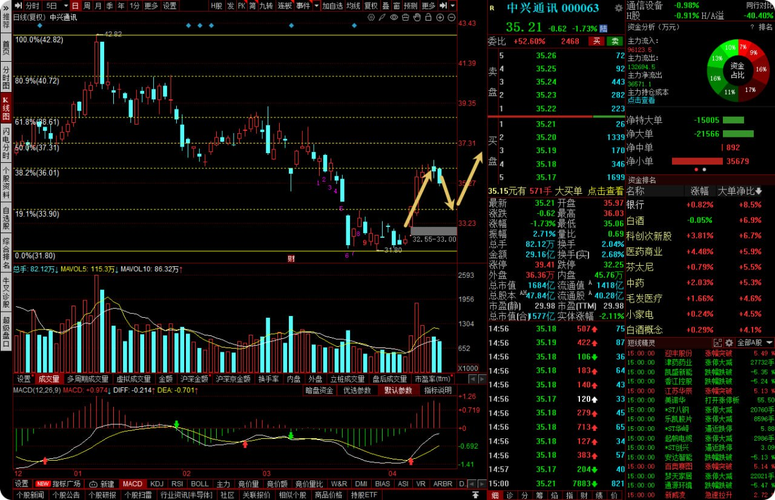The image size is (775, 500).
Task: Select 成交量 volume indicator tab
Action: pyautogui.click(x=48, y=379)
